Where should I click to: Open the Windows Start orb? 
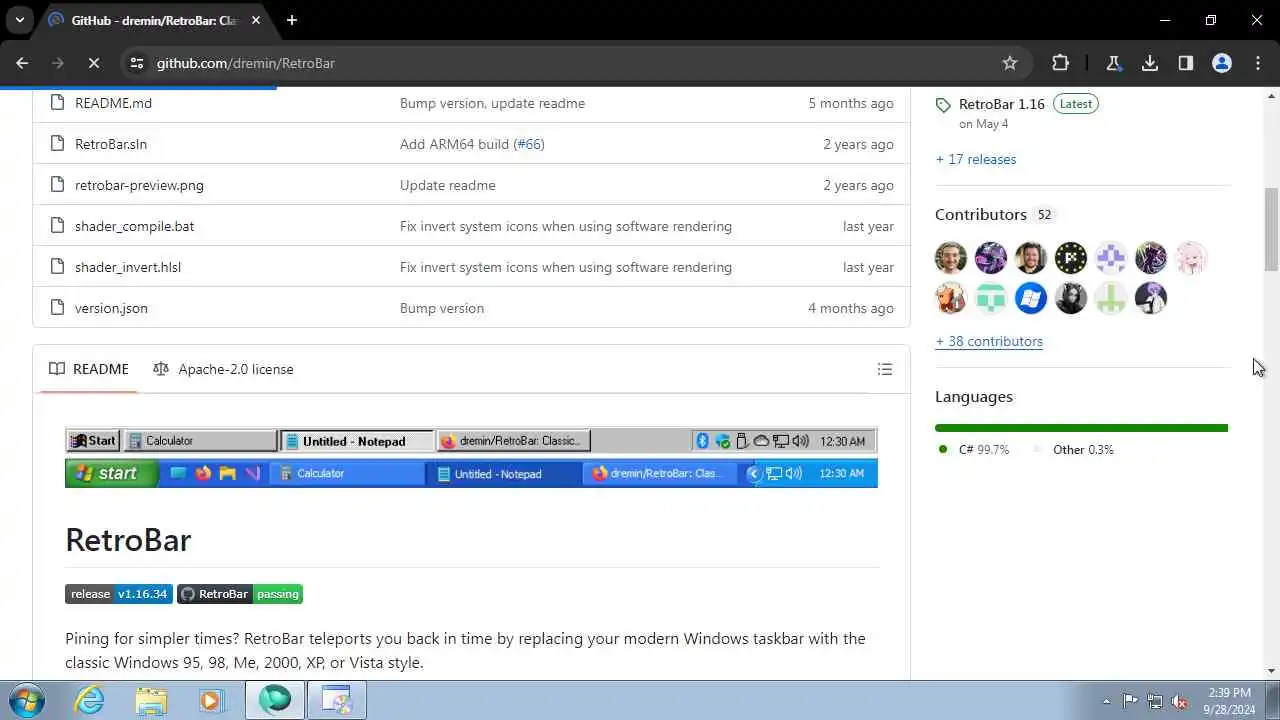27,700
